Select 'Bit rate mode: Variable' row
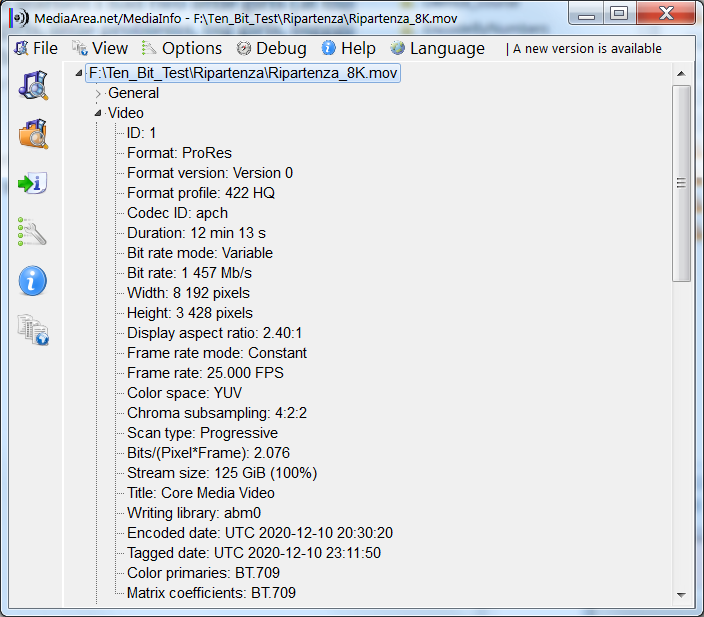Screen dimensions: 704x617 pyautogui.click(x=200, y=253)
